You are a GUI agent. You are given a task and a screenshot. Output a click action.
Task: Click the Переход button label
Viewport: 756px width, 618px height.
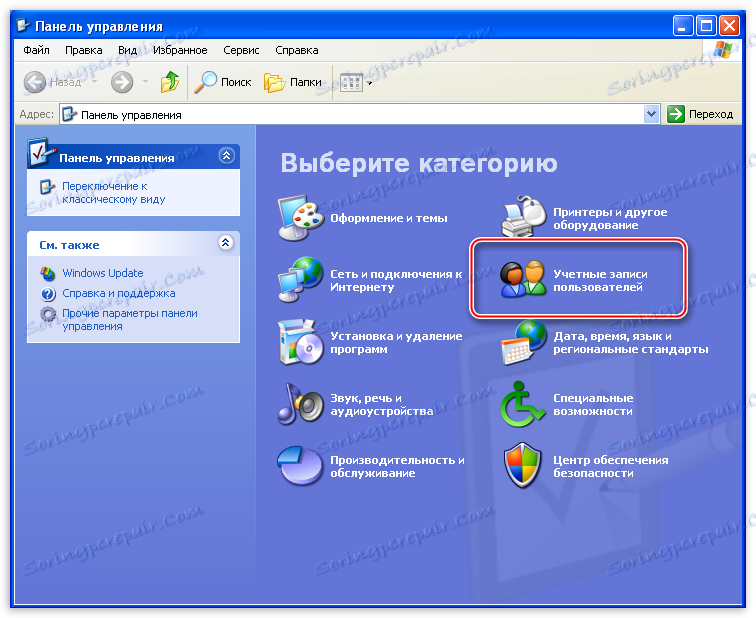point(711,114)
